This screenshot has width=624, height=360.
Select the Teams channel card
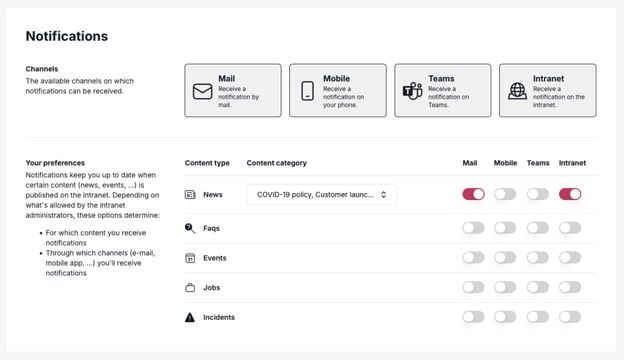point(443,90)
